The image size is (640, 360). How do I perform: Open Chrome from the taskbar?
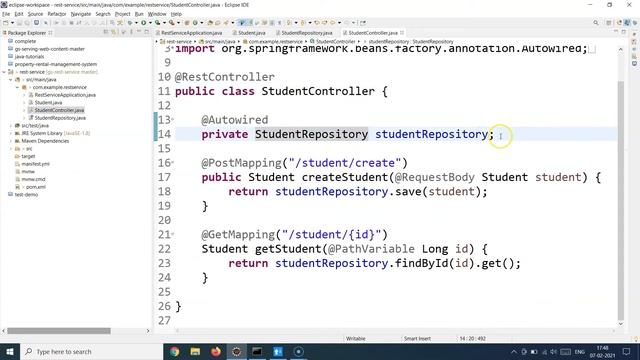click(x=175, y=351)
